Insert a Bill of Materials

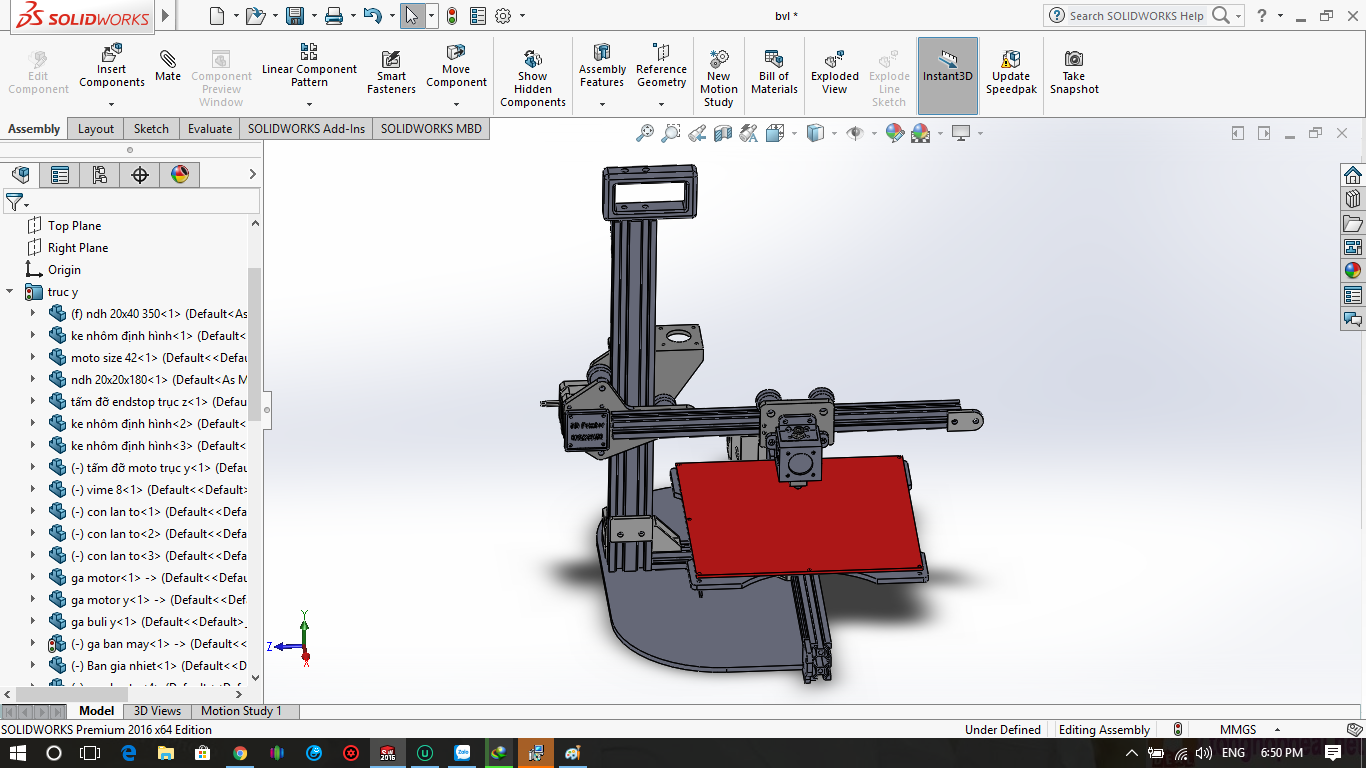(x=774, y=71)
